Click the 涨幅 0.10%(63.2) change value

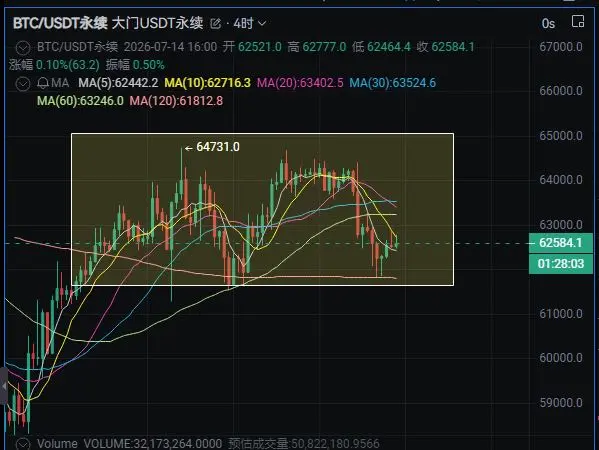click(x=54, y=65)
